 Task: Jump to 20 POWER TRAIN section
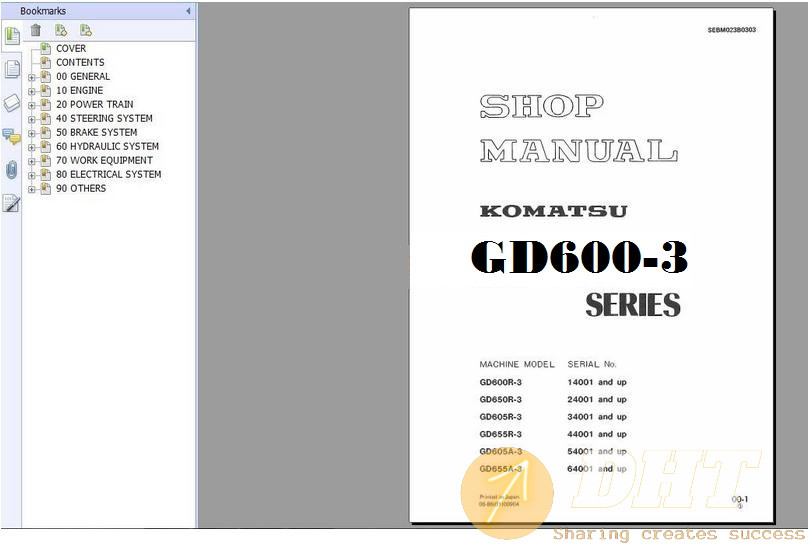pos(95,105)
